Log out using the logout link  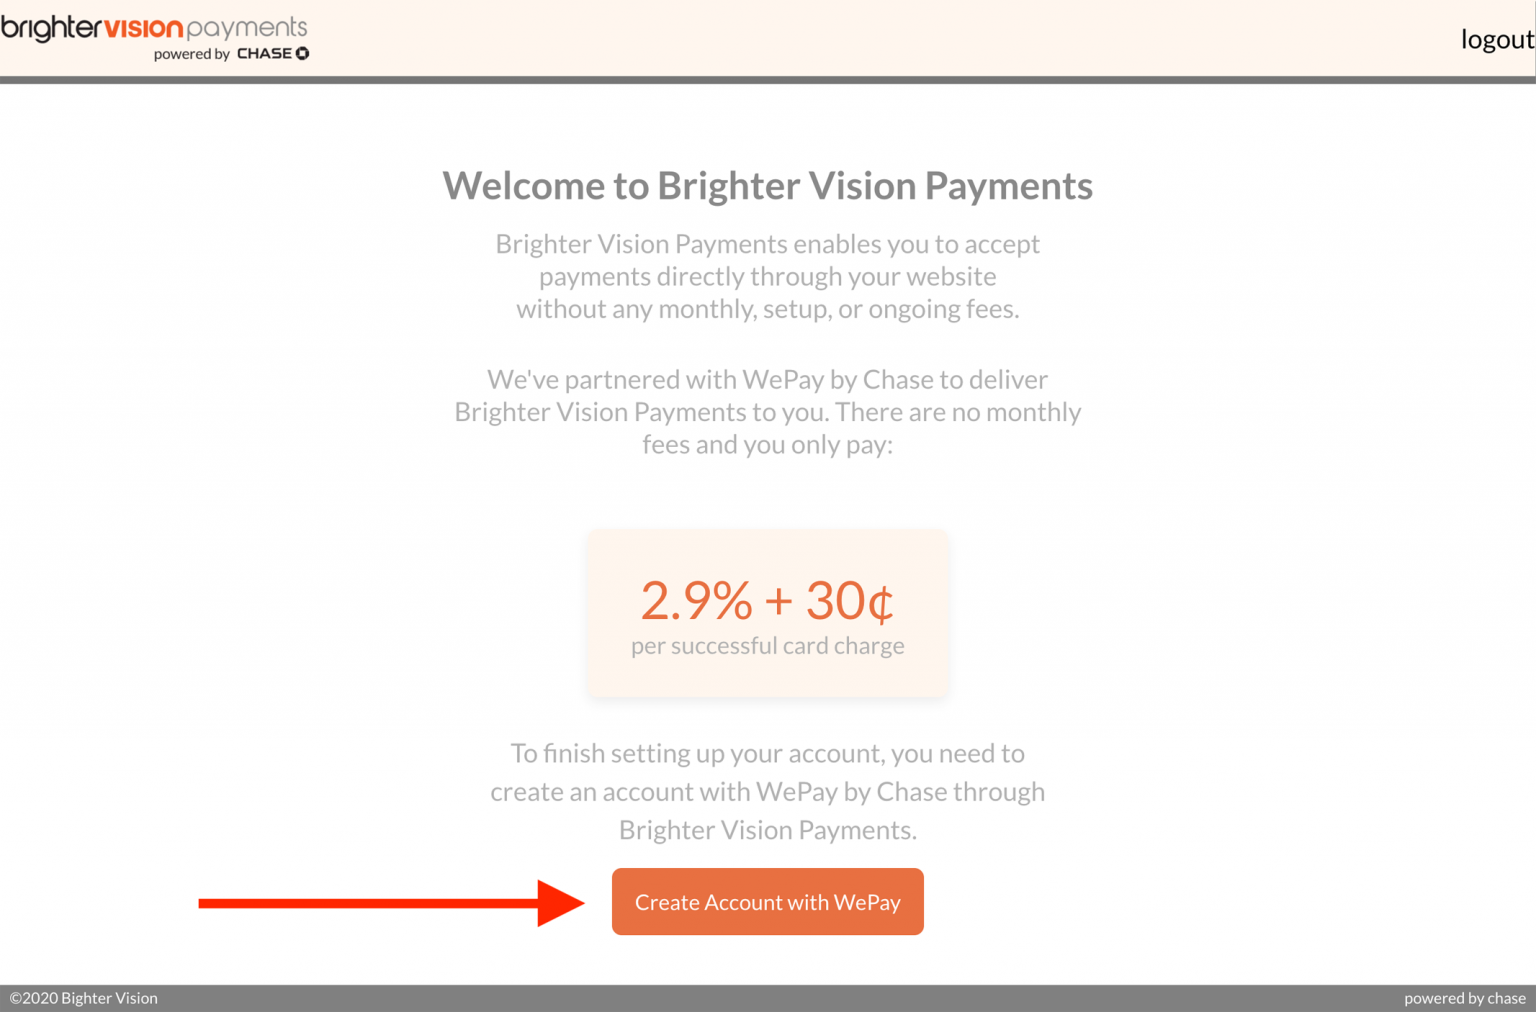1496,39
